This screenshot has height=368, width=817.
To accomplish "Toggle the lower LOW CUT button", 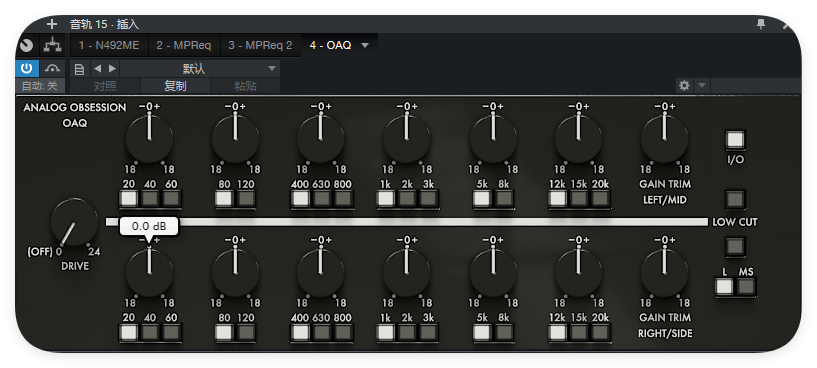I will pyautogui.click(x=735, y=247).
